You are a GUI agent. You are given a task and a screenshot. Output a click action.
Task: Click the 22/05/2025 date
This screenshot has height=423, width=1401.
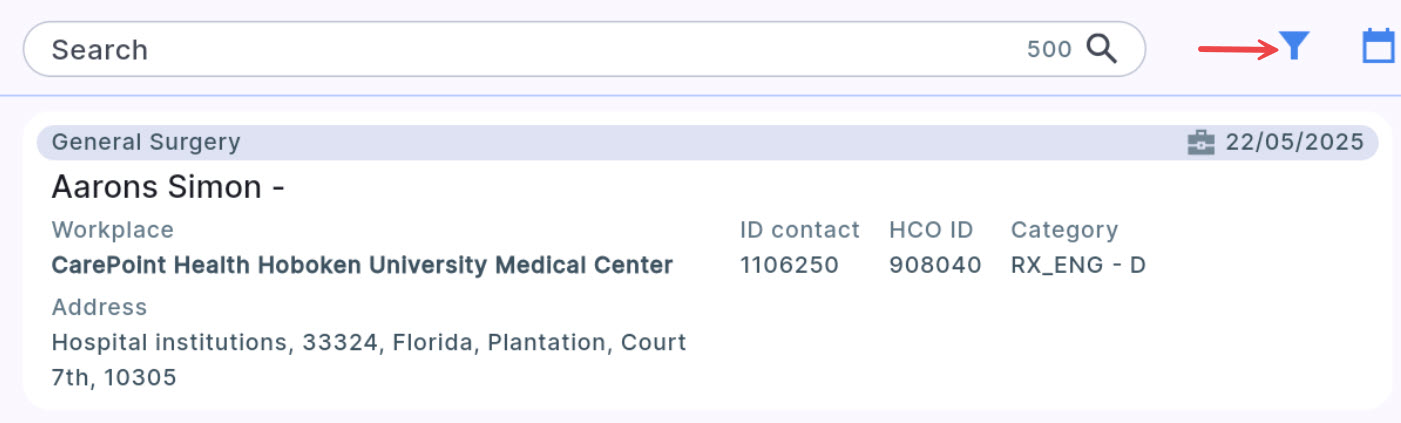coord(1294,142)
